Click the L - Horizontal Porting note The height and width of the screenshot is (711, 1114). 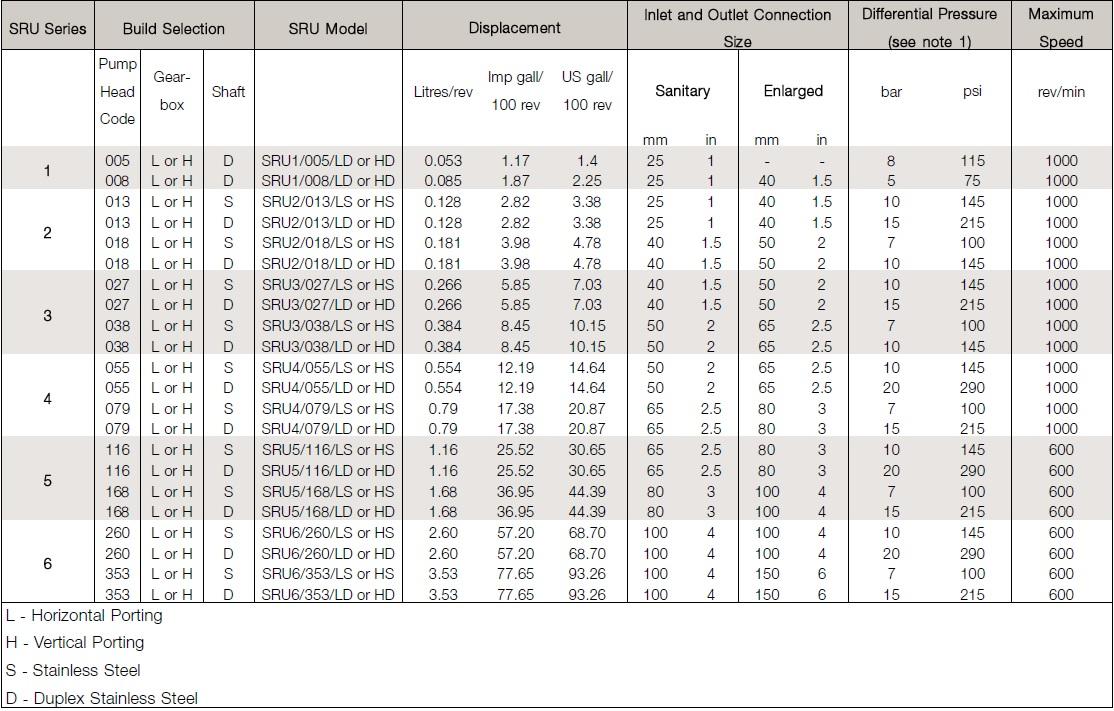pos(84,615)
